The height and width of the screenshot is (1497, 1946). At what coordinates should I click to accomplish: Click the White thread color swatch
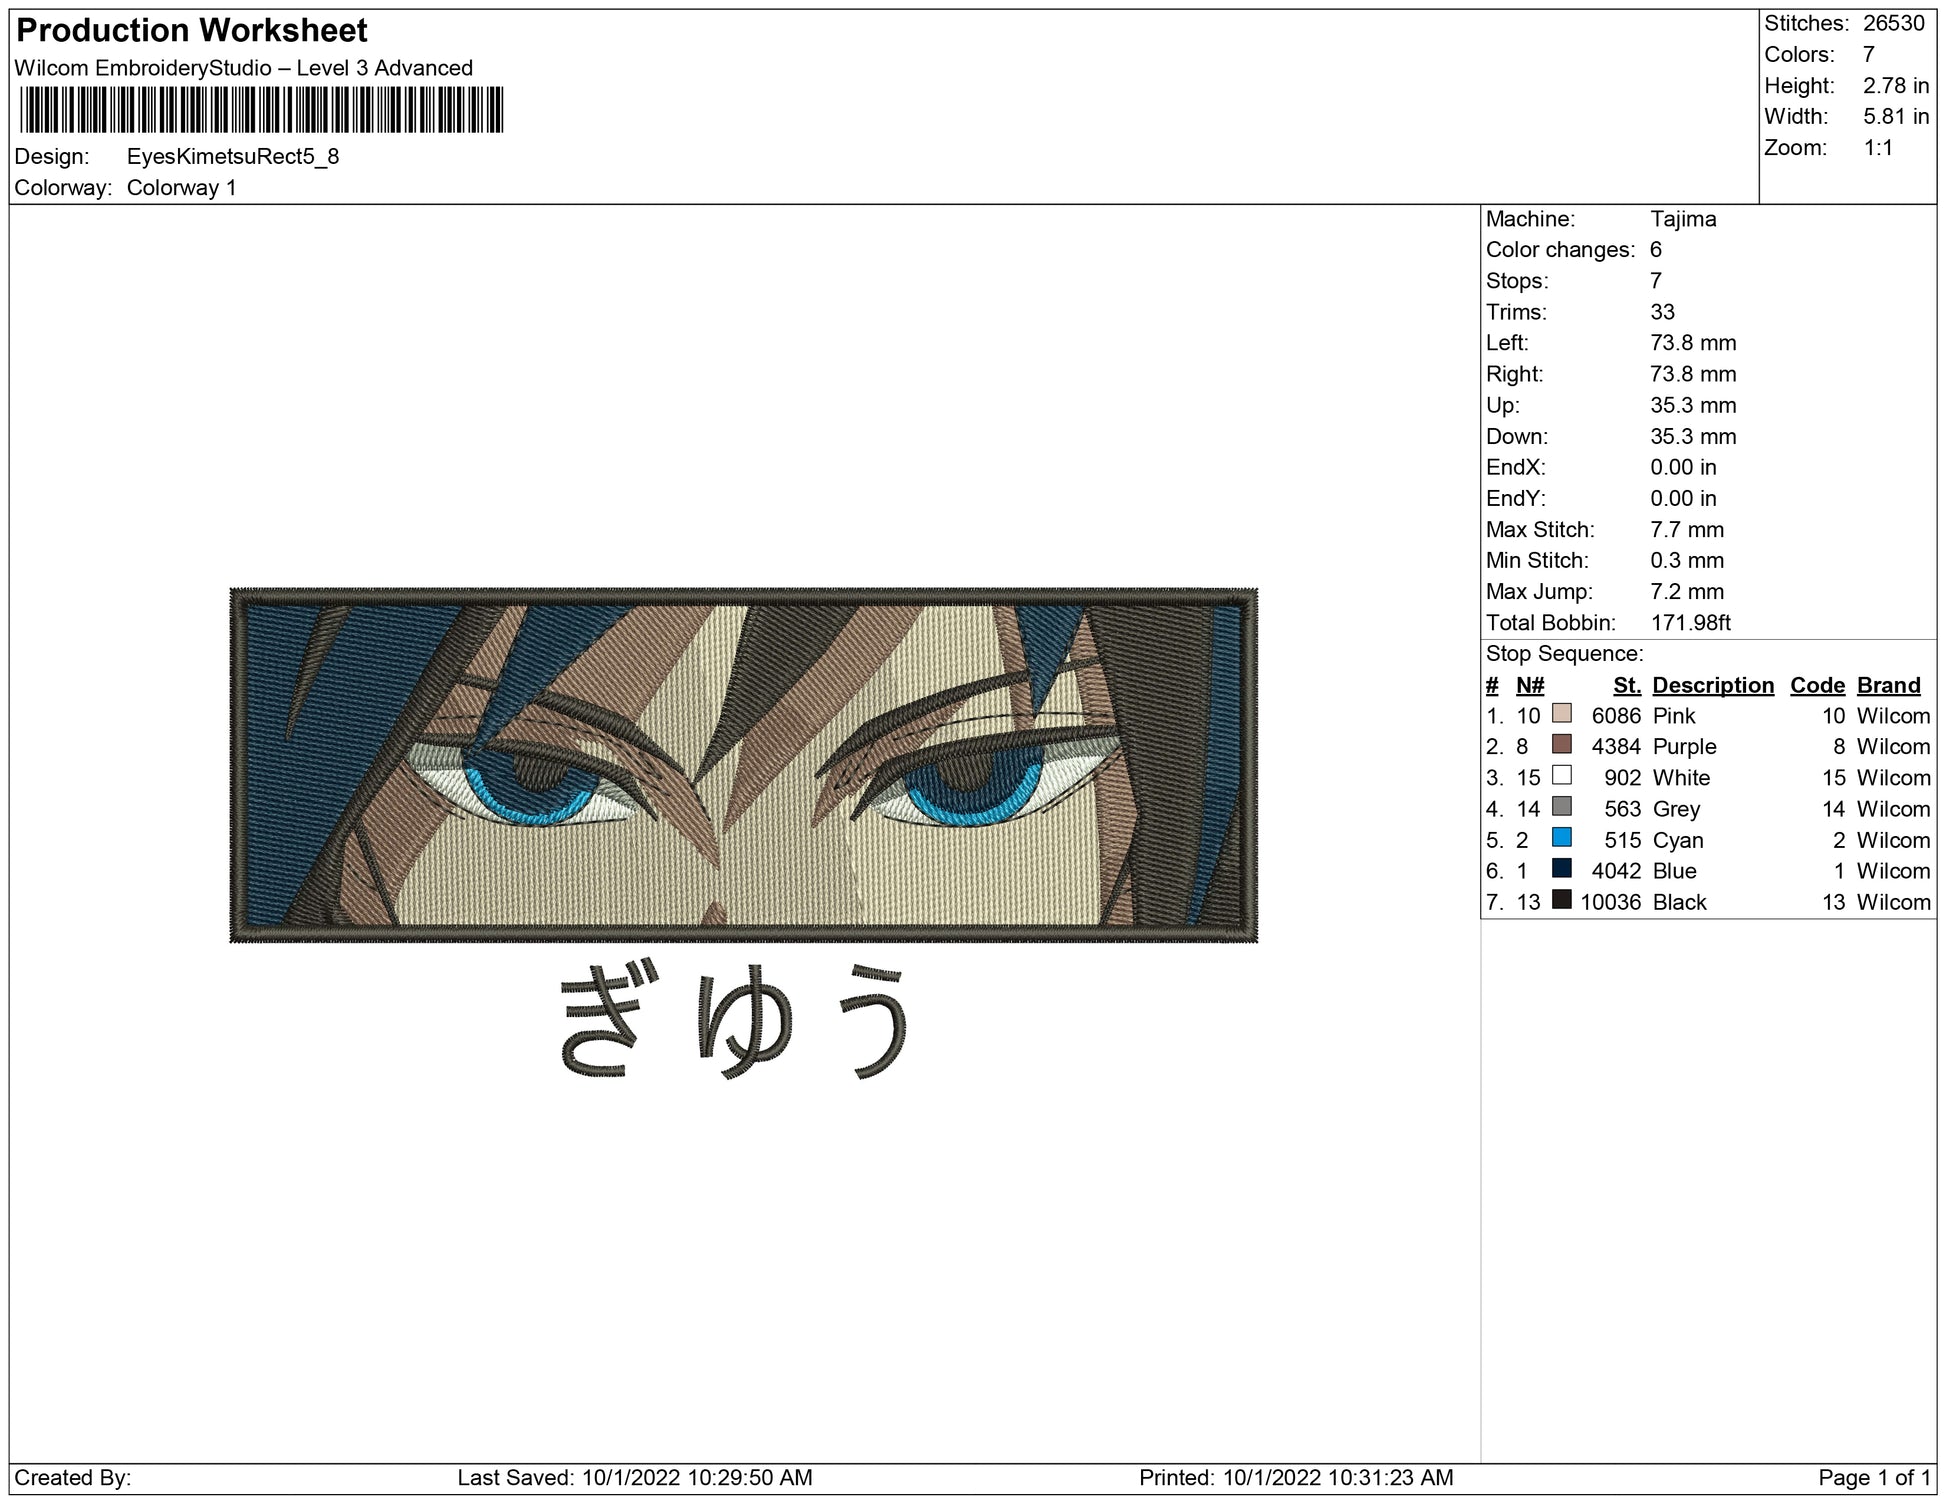tap(1561, 776)
